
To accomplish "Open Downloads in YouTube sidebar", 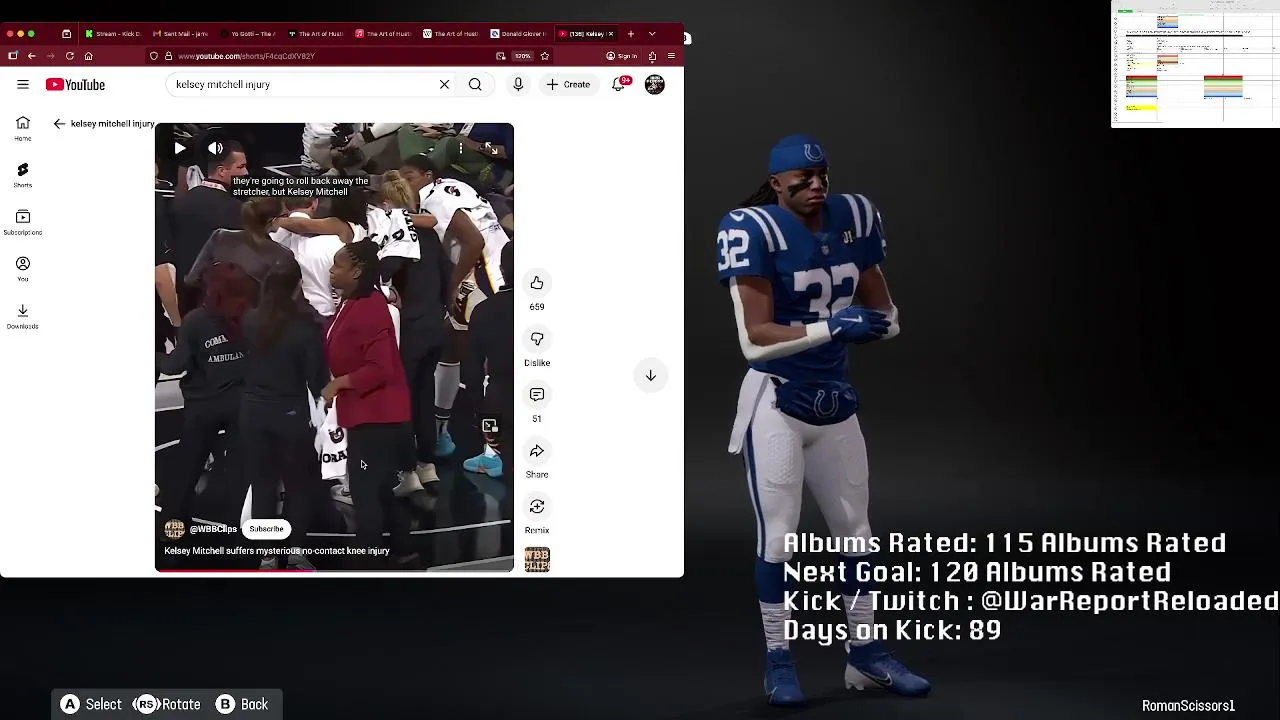I will pos(22,317).
